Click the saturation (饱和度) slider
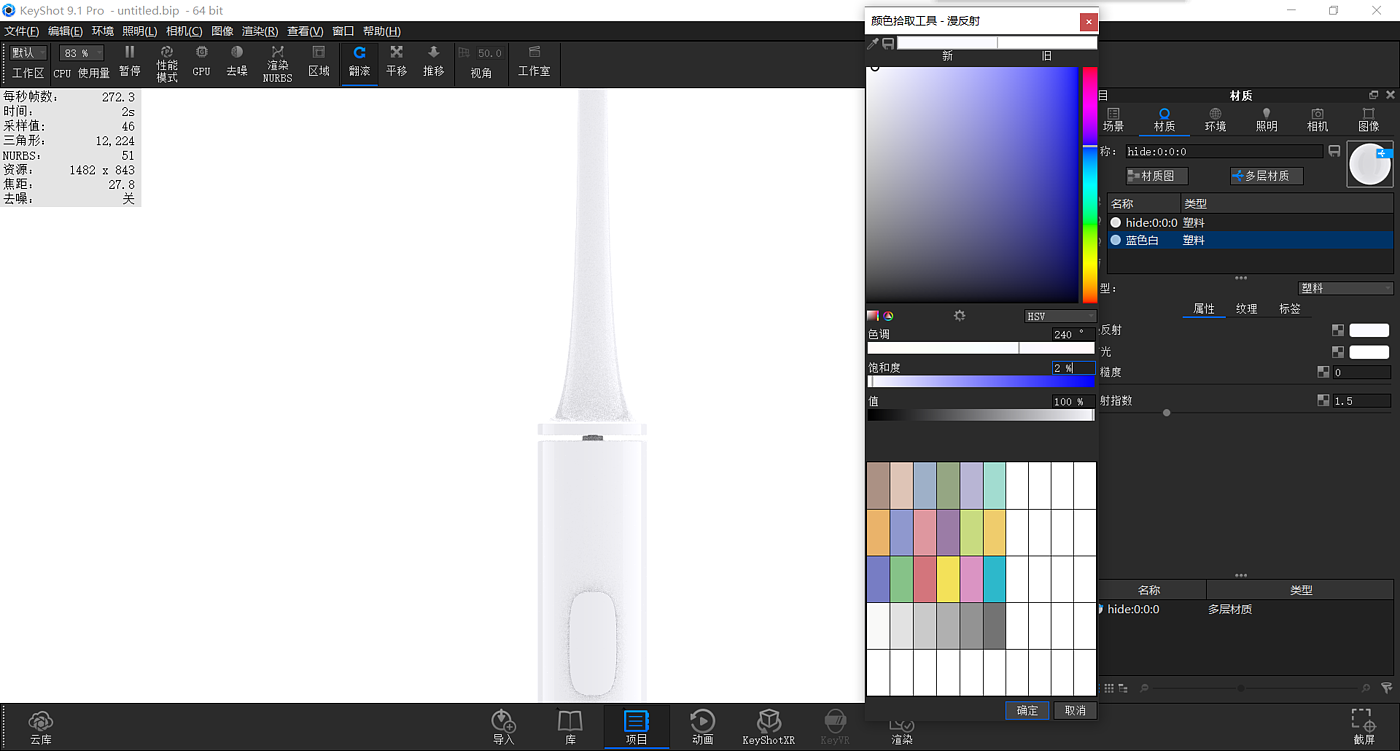1400x751 pixels. tap(981, 381)
